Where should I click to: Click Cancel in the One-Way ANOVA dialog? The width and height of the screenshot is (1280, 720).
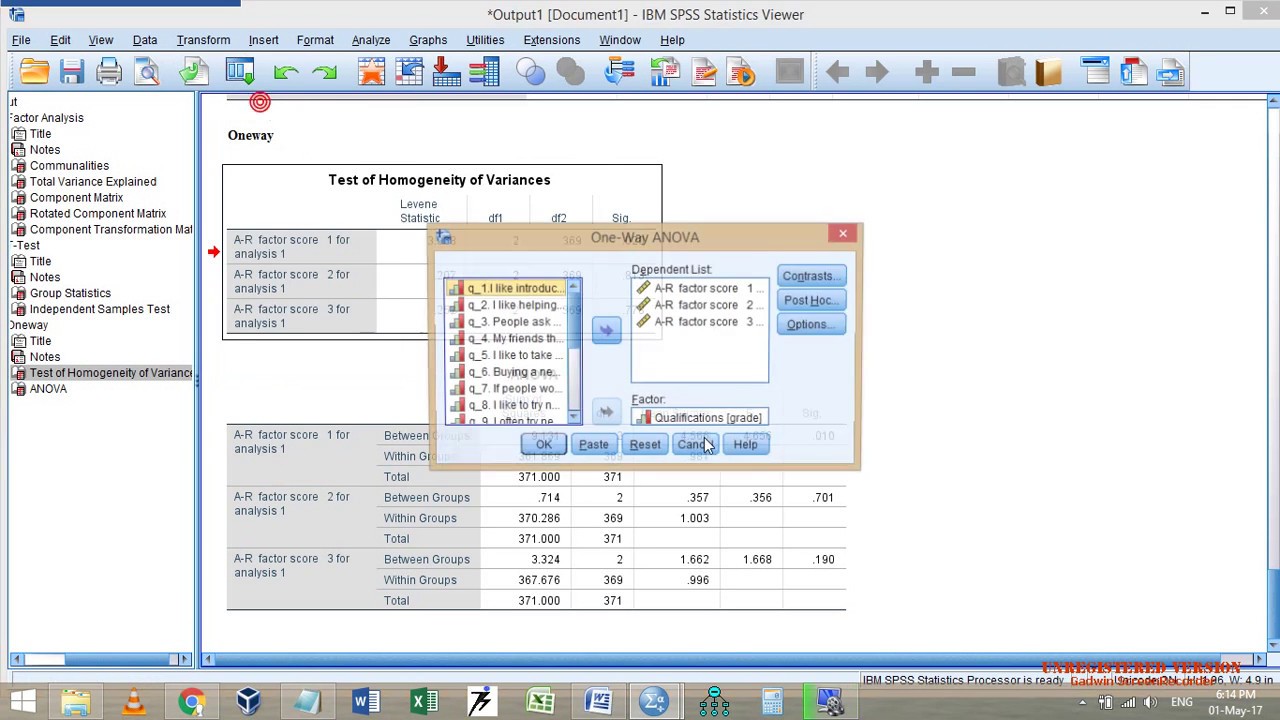(694, 444)
